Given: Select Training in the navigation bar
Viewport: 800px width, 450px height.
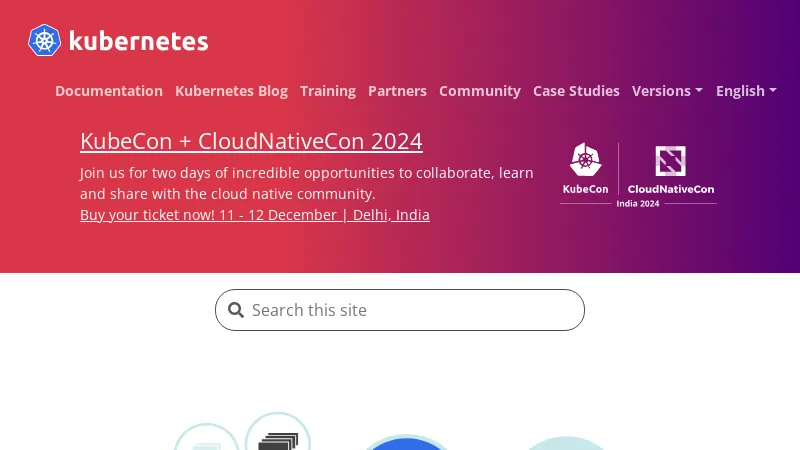Looking at the screenshot, I should pos(328,91).
